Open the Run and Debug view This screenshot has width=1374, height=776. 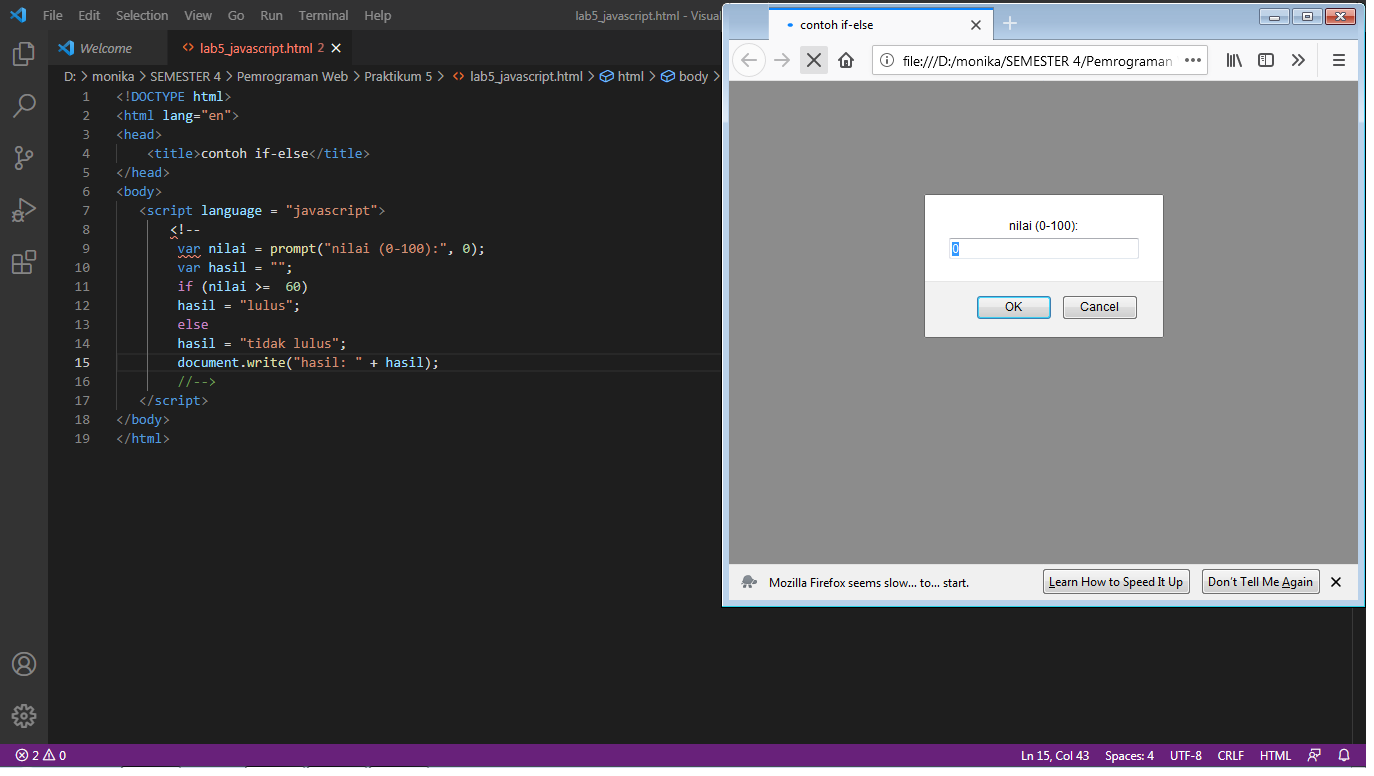coord(24,210)
